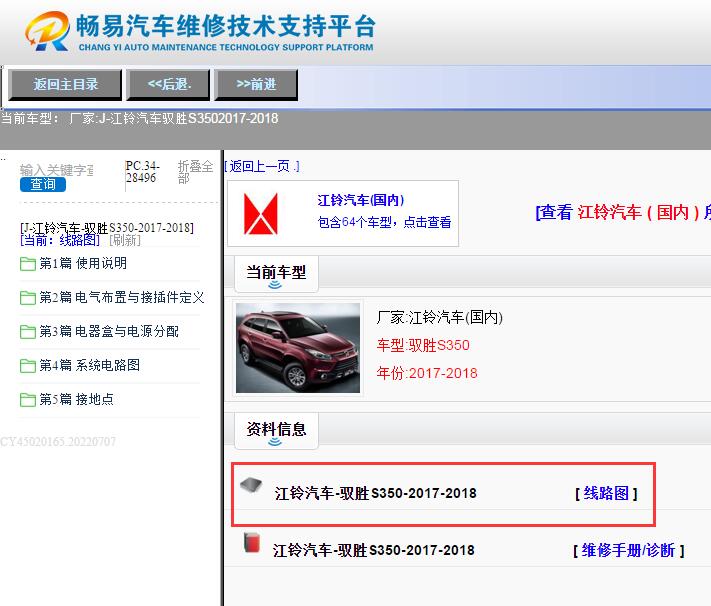
Task: Open folder icon of 第1篇 使用说明
Action: (28, 264)
